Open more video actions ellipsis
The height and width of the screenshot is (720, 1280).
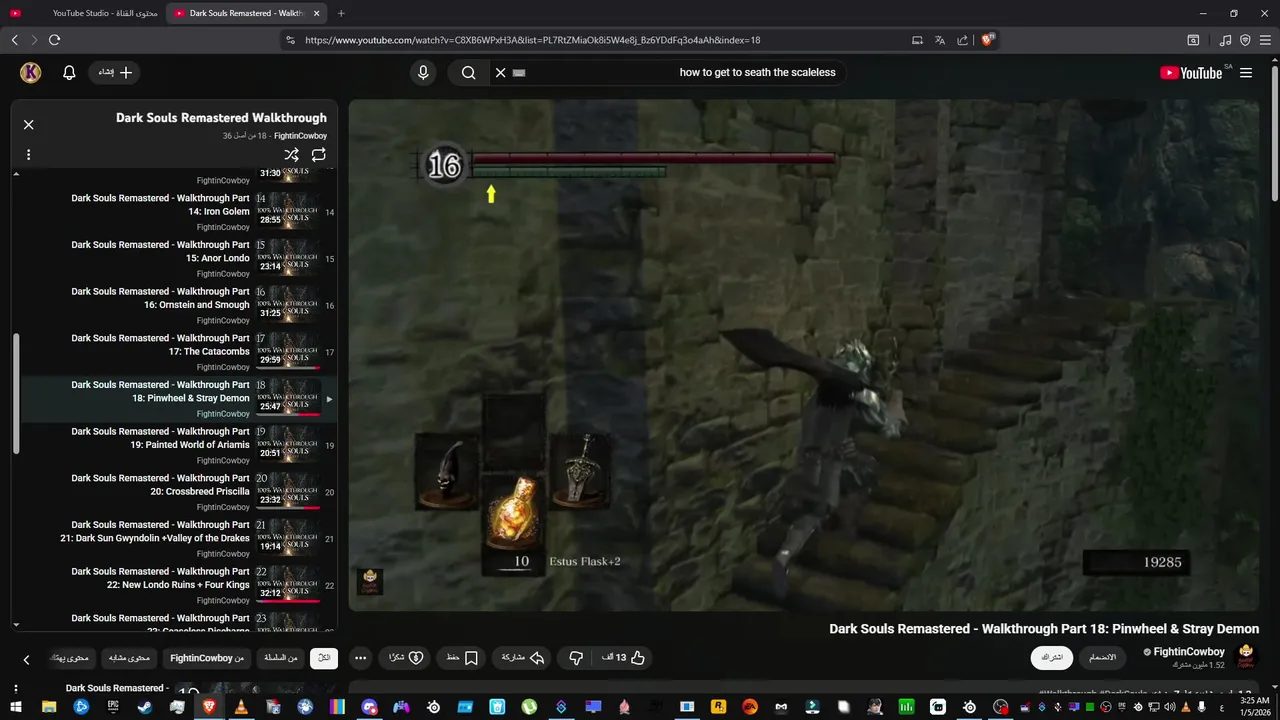coord(360,658)
